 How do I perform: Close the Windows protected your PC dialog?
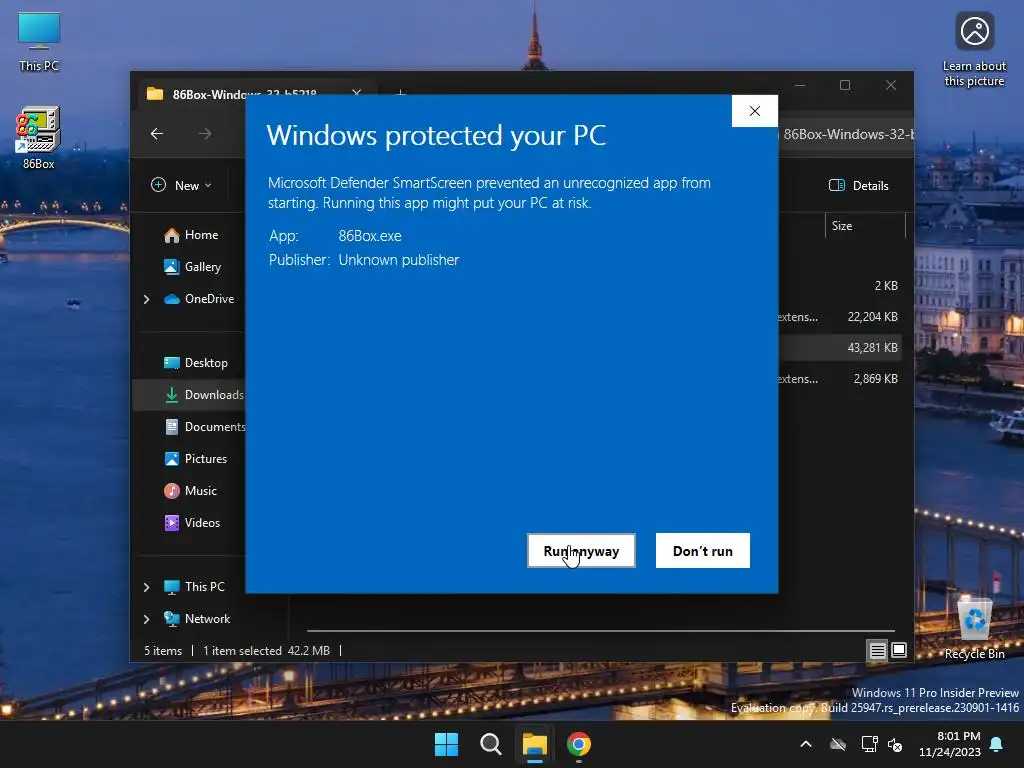pyautogui.click(x=755, y=111)
